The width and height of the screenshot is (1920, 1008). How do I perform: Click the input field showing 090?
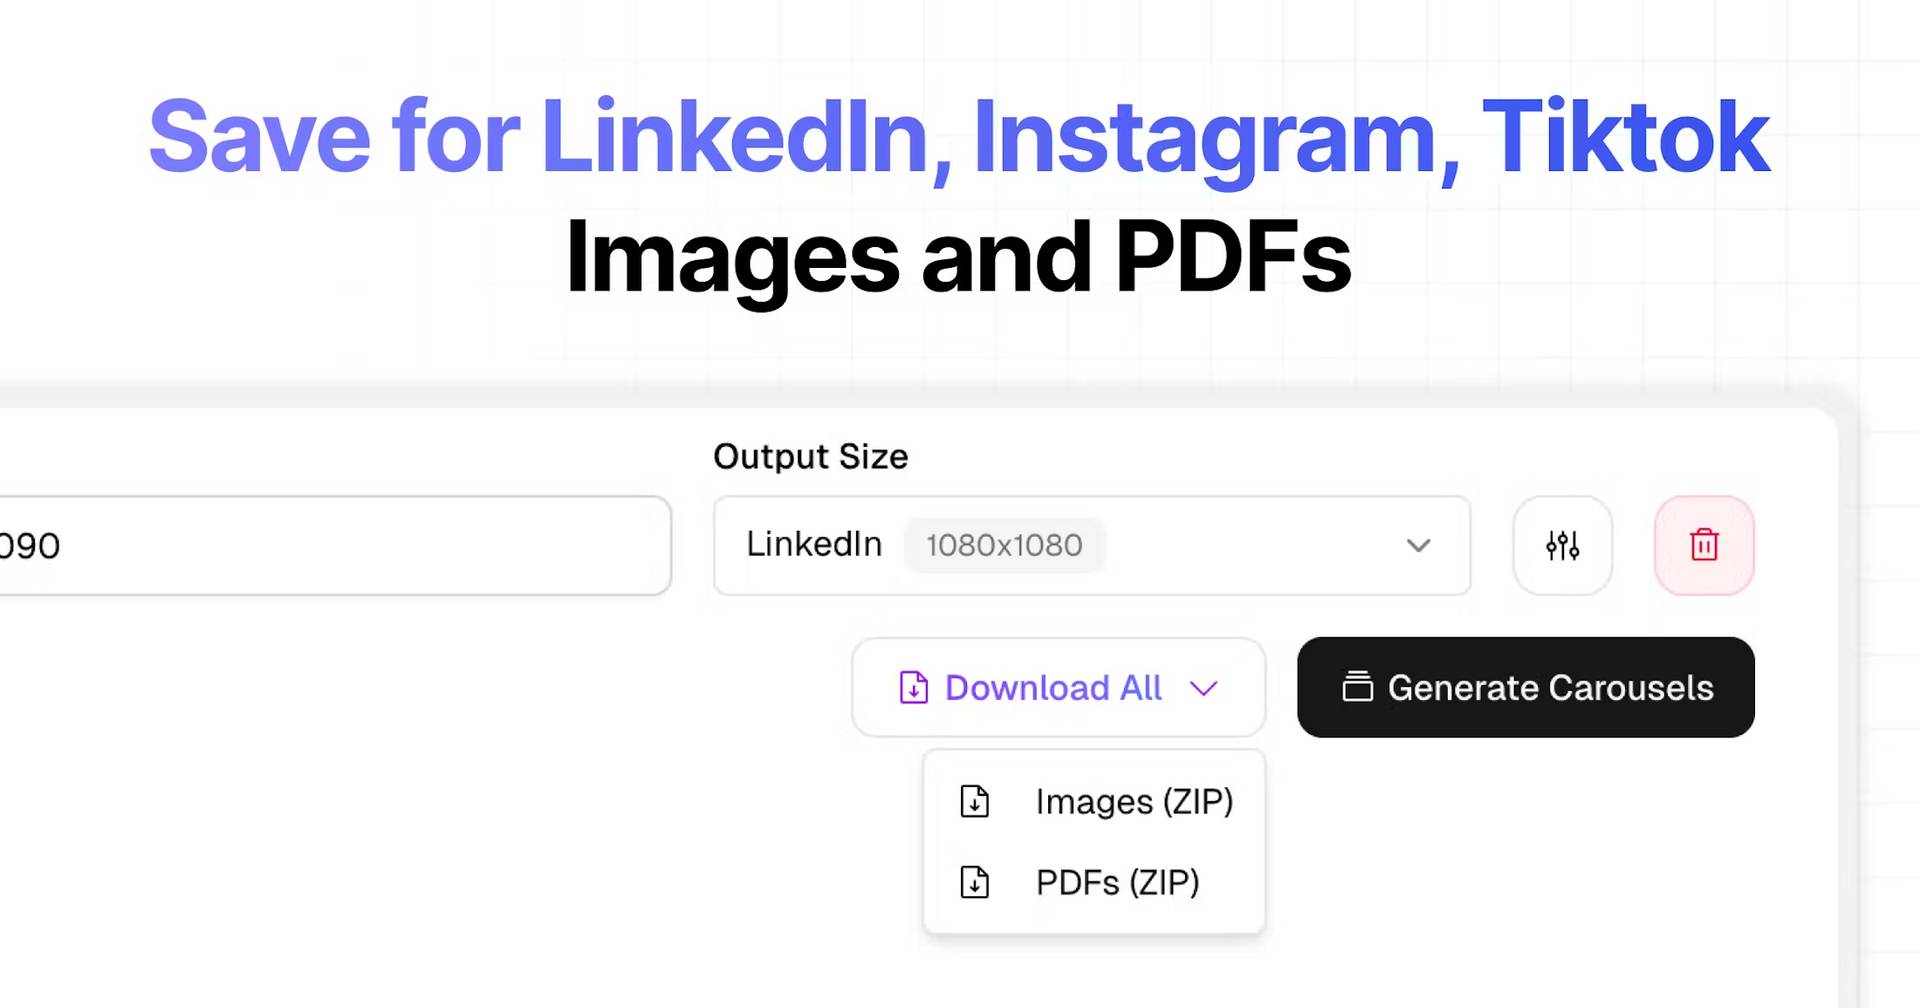click(x=330, y=545)
